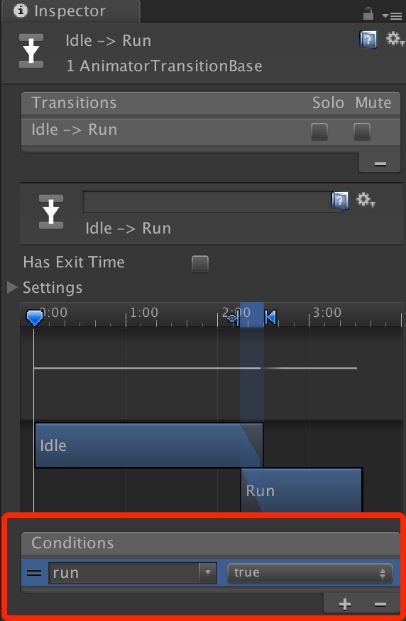
Task: Click the transition icon next to Idle -> Run title
Action: pos(31,51)
